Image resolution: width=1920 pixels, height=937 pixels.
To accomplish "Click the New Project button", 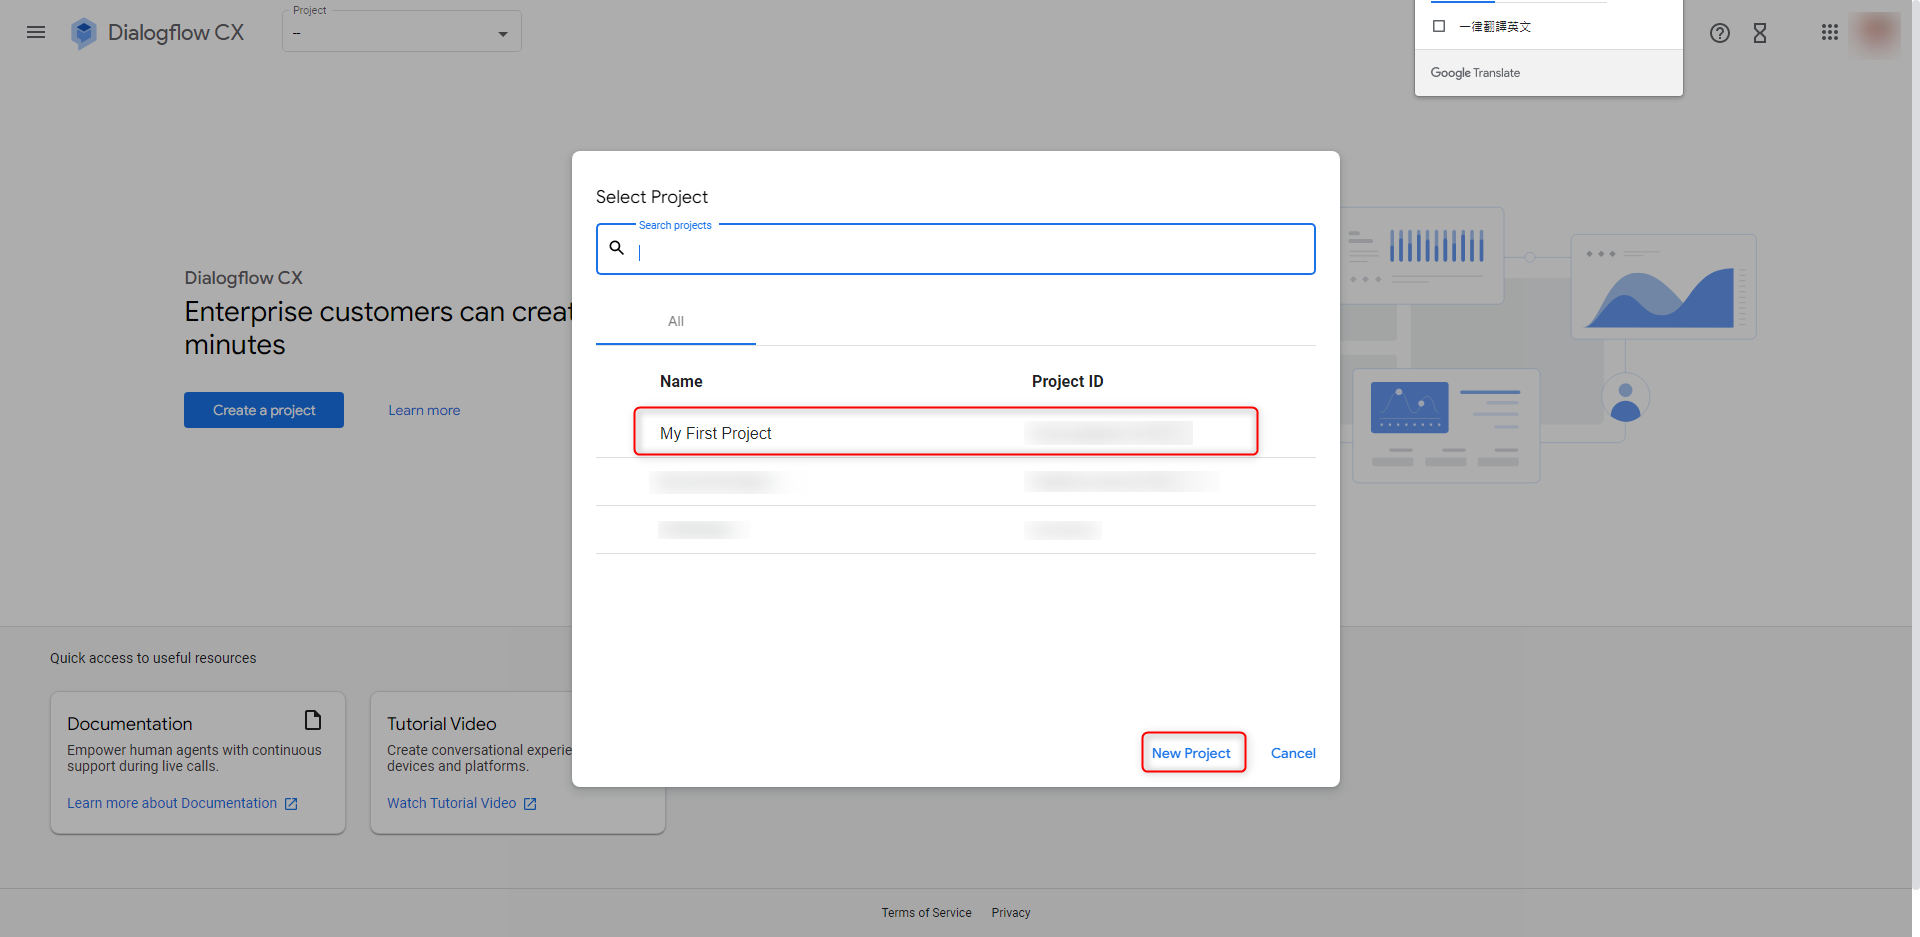I will 1192,753.
